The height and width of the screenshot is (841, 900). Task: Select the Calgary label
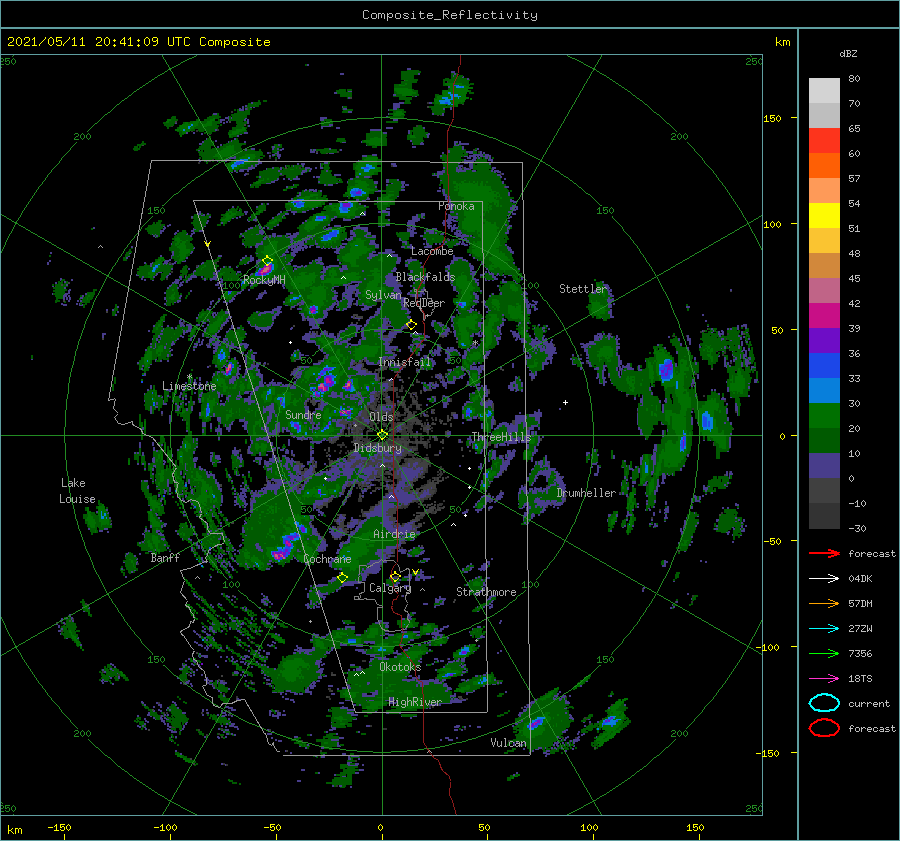(x=390, y=588)
